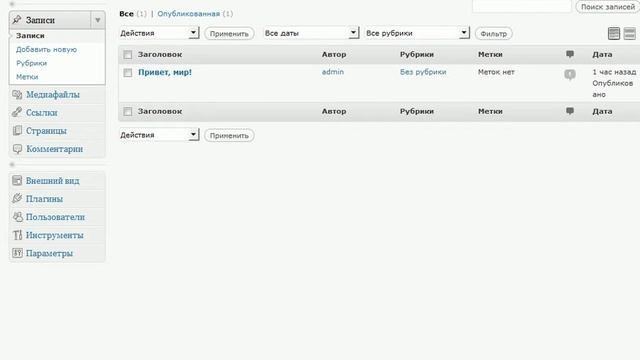Viewport: 640px width, 360px height.
Task: Go to Комментарии menu section
Action: coord(54,149)
